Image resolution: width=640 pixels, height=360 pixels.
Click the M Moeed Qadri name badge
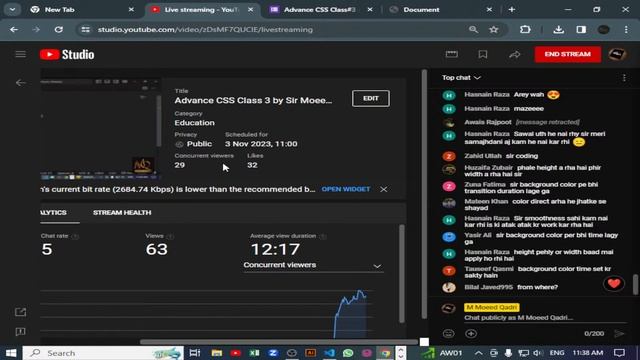click(491, 307)
